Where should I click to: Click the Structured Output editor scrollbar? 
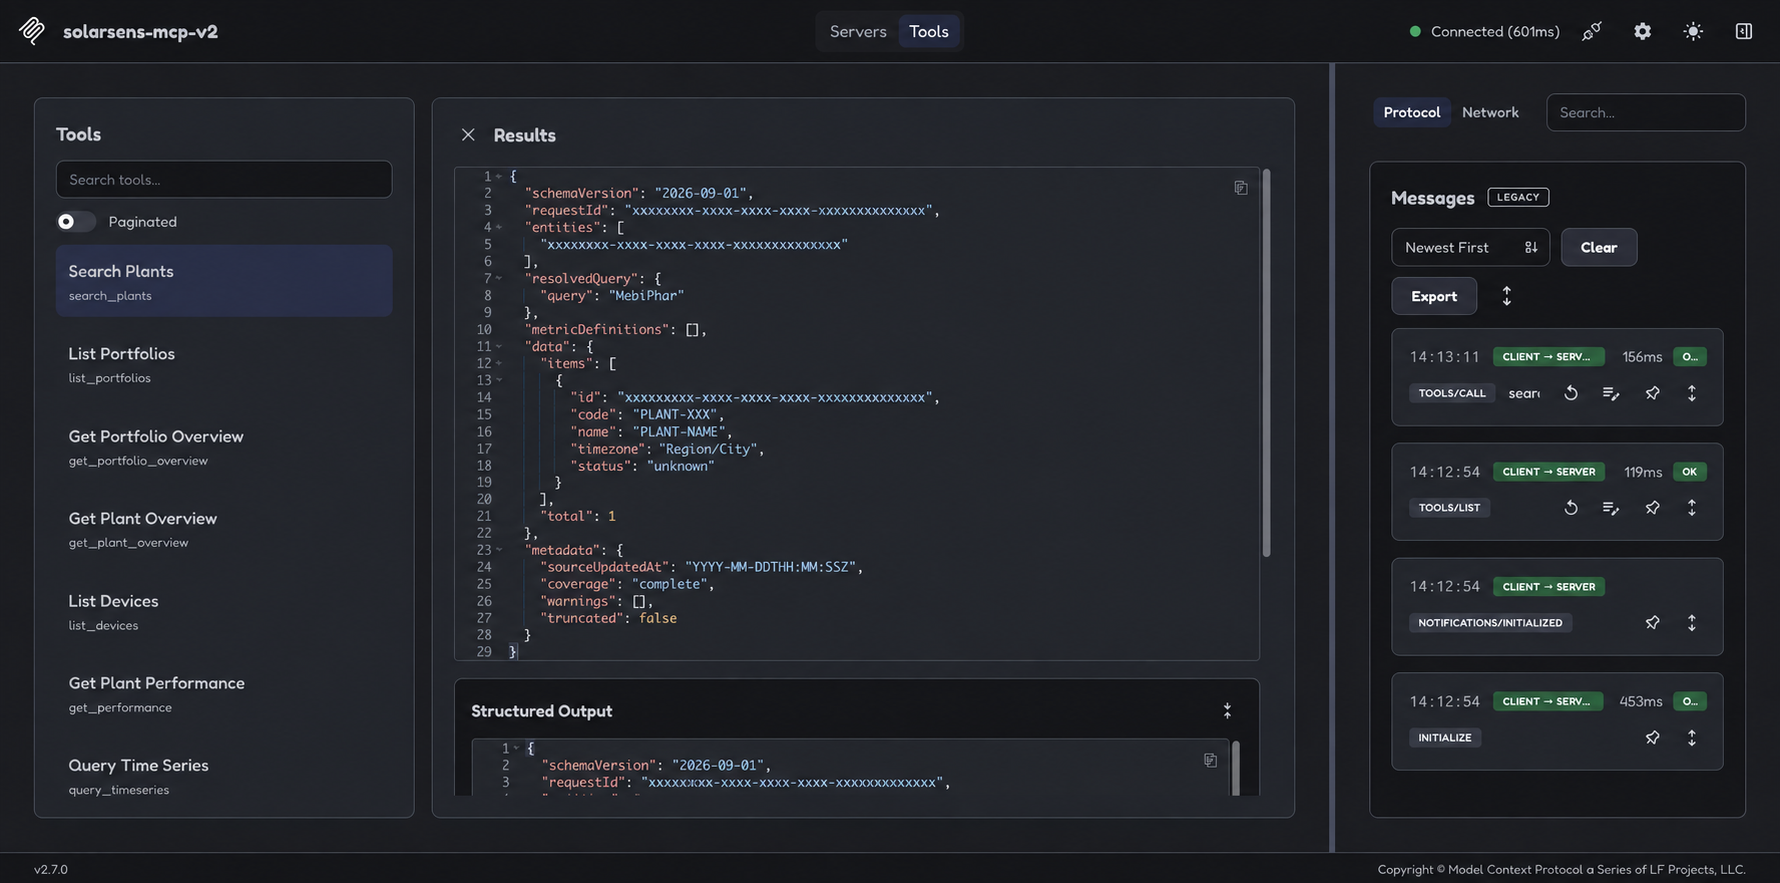(1236, 768)
